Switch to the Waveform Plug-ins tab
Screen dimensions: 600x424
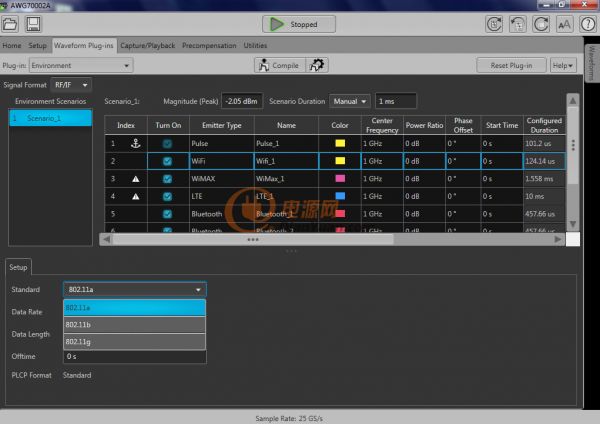pos(84,46)
